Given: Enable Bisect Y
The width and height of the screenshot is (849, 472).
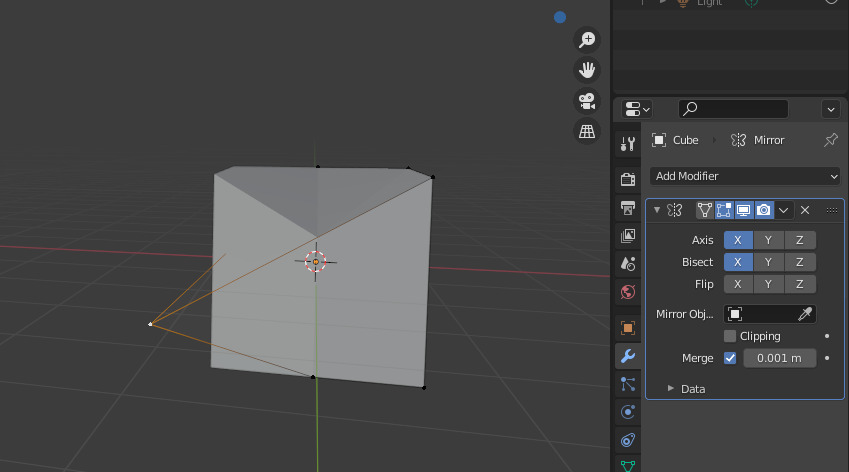Looking at the screenshot, I should click(768, 263).
